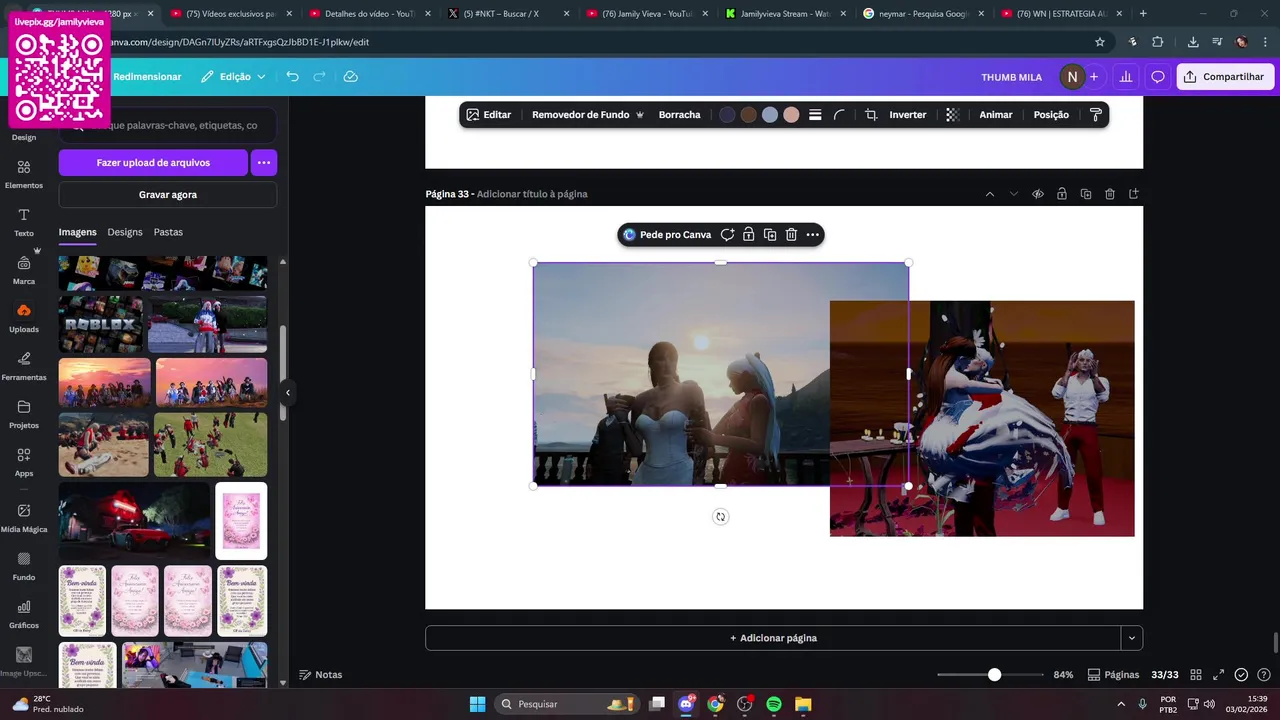Click the help question mark icon
The width and height of the screenshot is (1280, 720).
click(x=1264, y=675)
